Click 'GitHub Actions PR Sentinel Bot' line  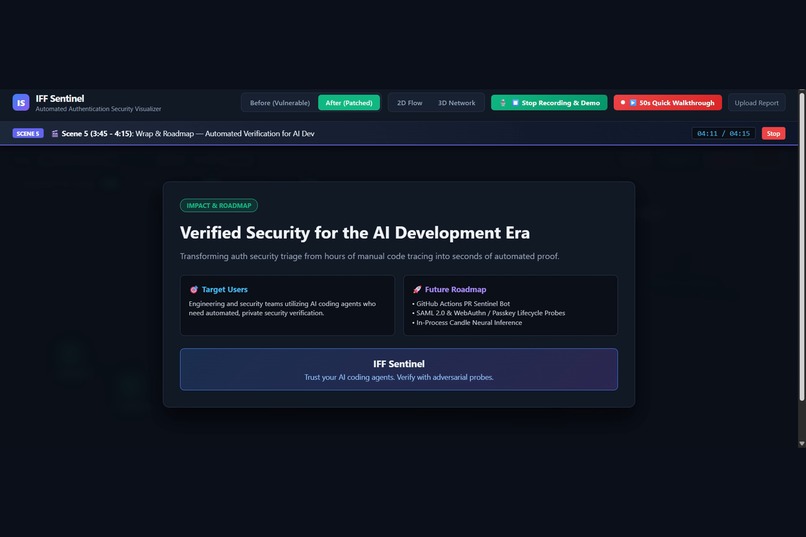coord(461,304)
